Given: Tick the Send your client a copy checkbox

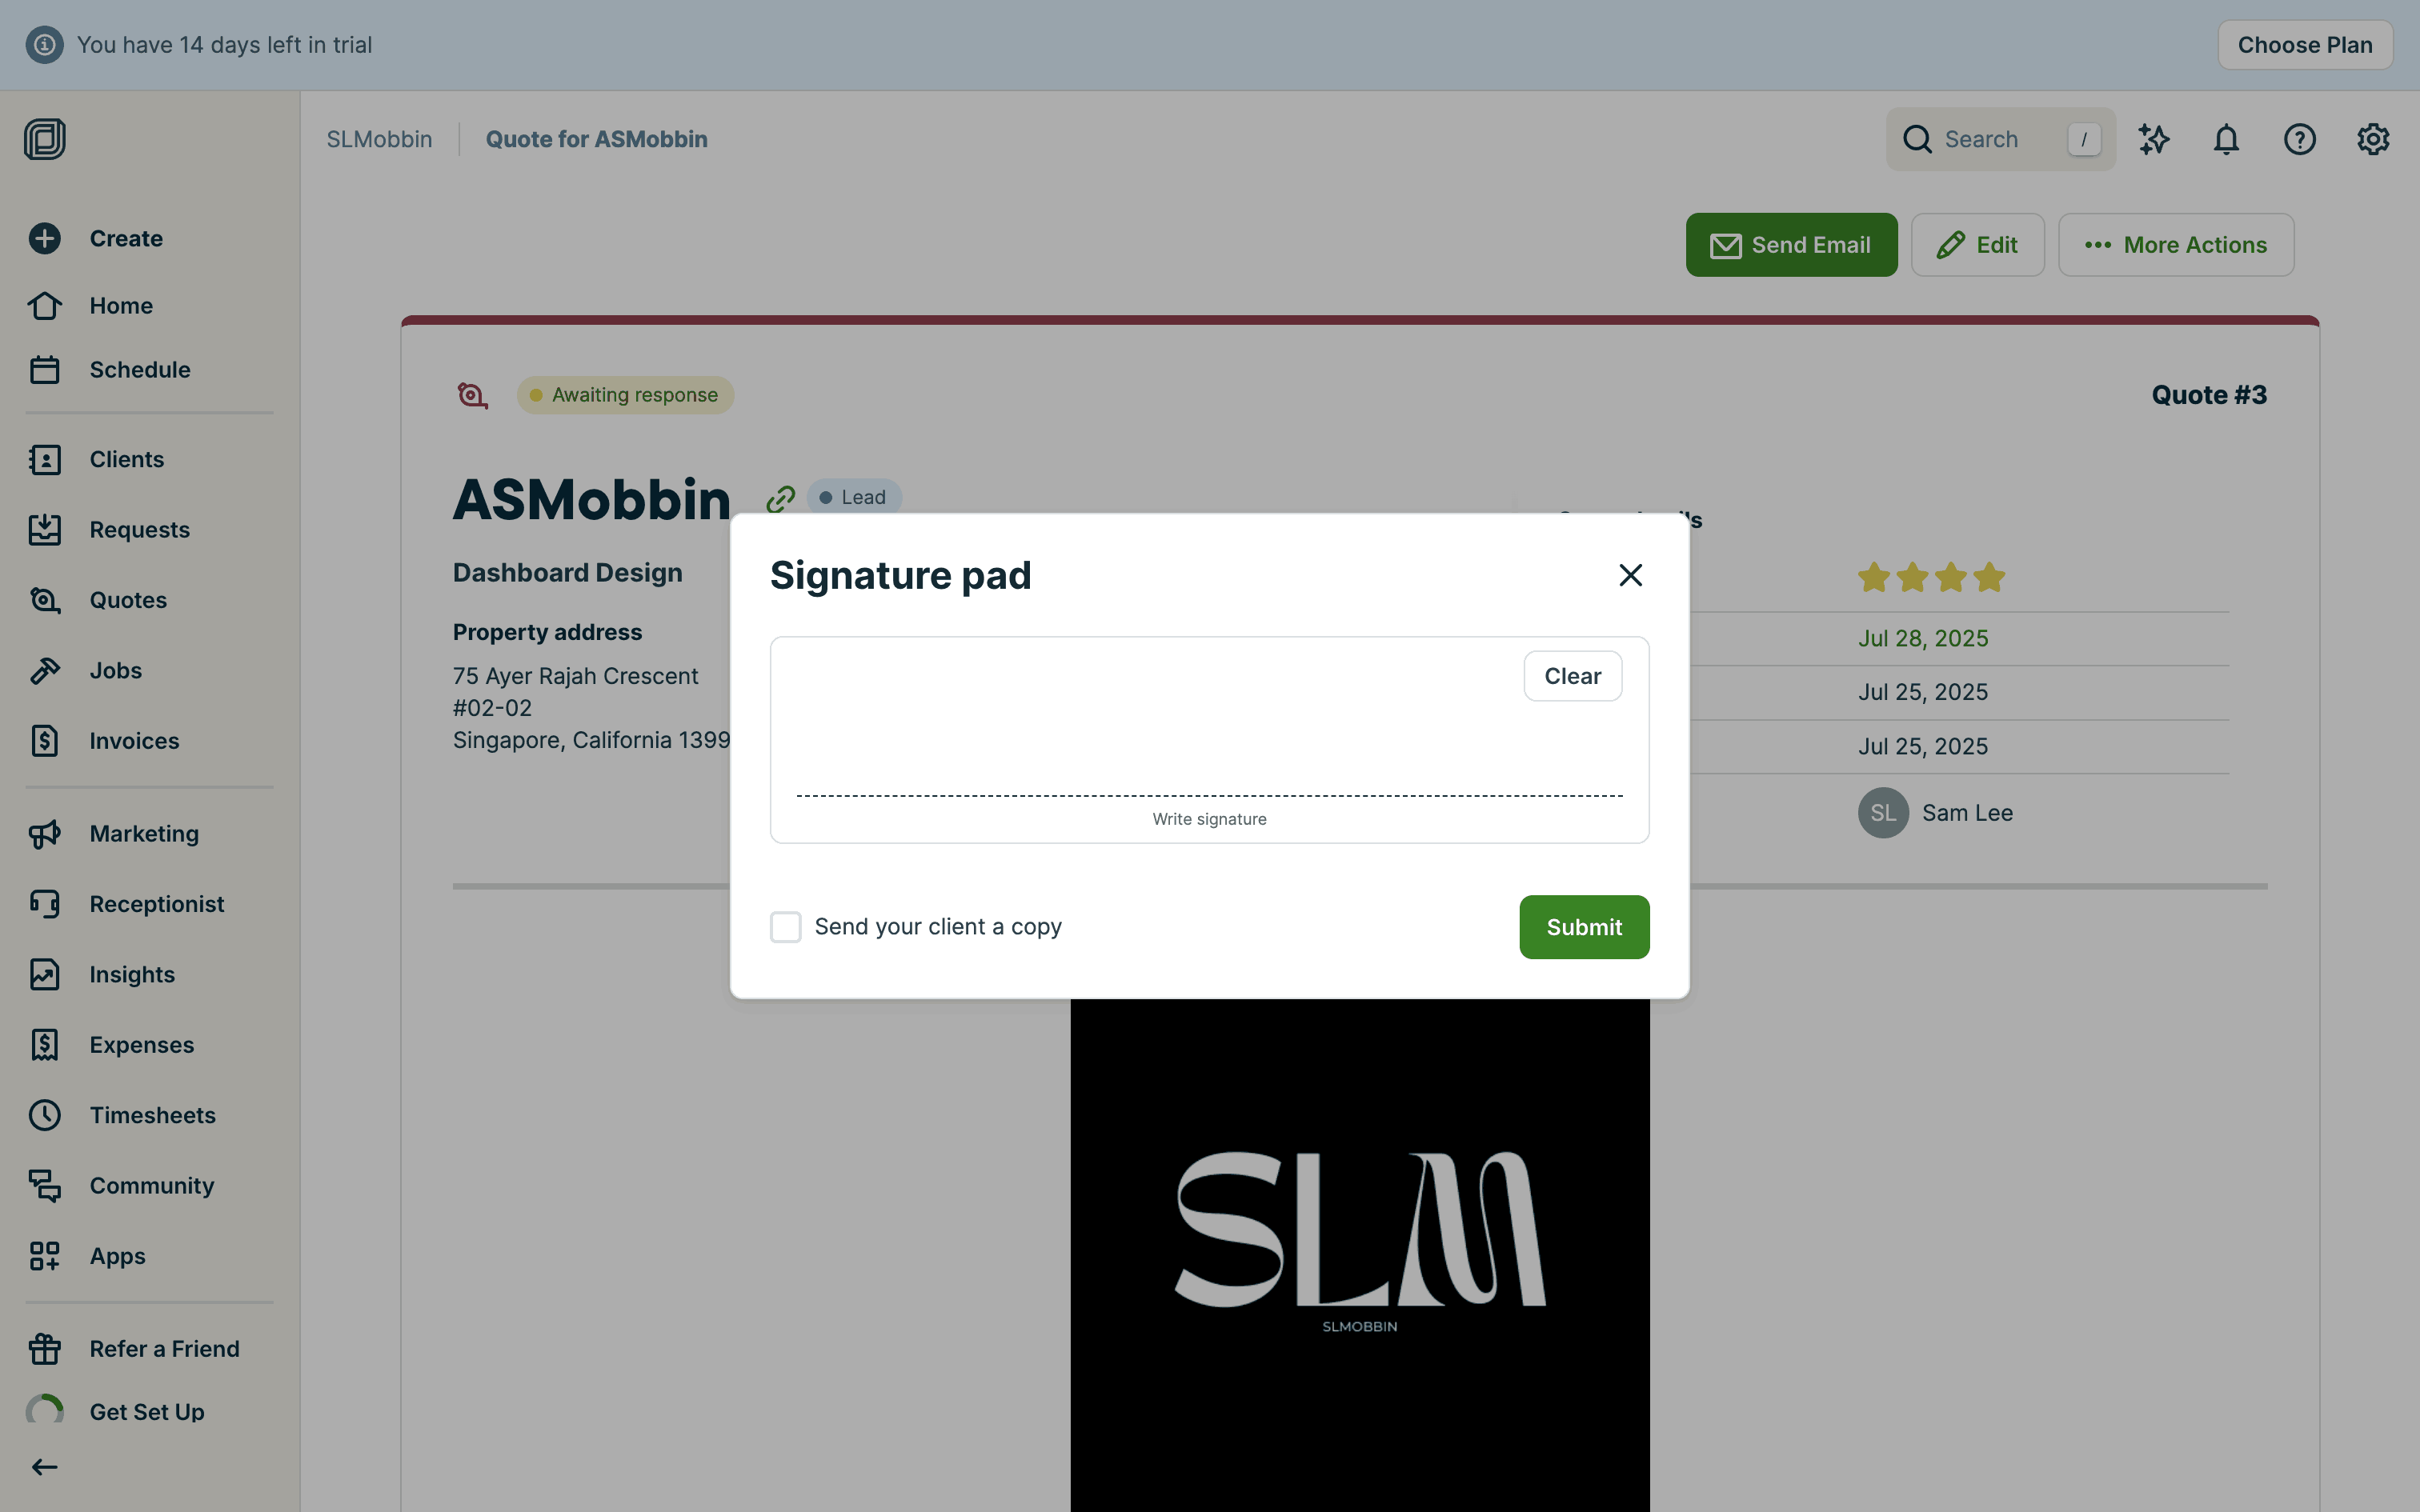Looking at the screenshot, I should (785, 927).
